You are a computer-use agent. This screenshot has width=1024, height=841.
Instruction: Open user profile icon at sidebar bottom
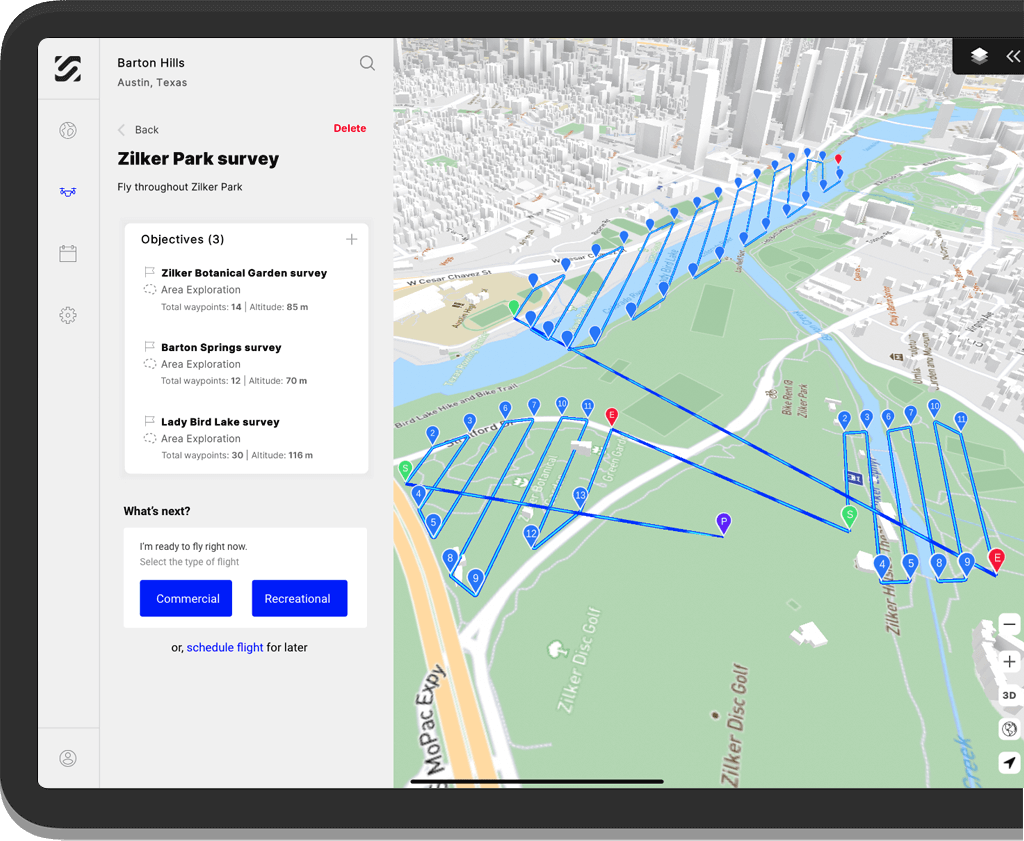tap(68, 758)
